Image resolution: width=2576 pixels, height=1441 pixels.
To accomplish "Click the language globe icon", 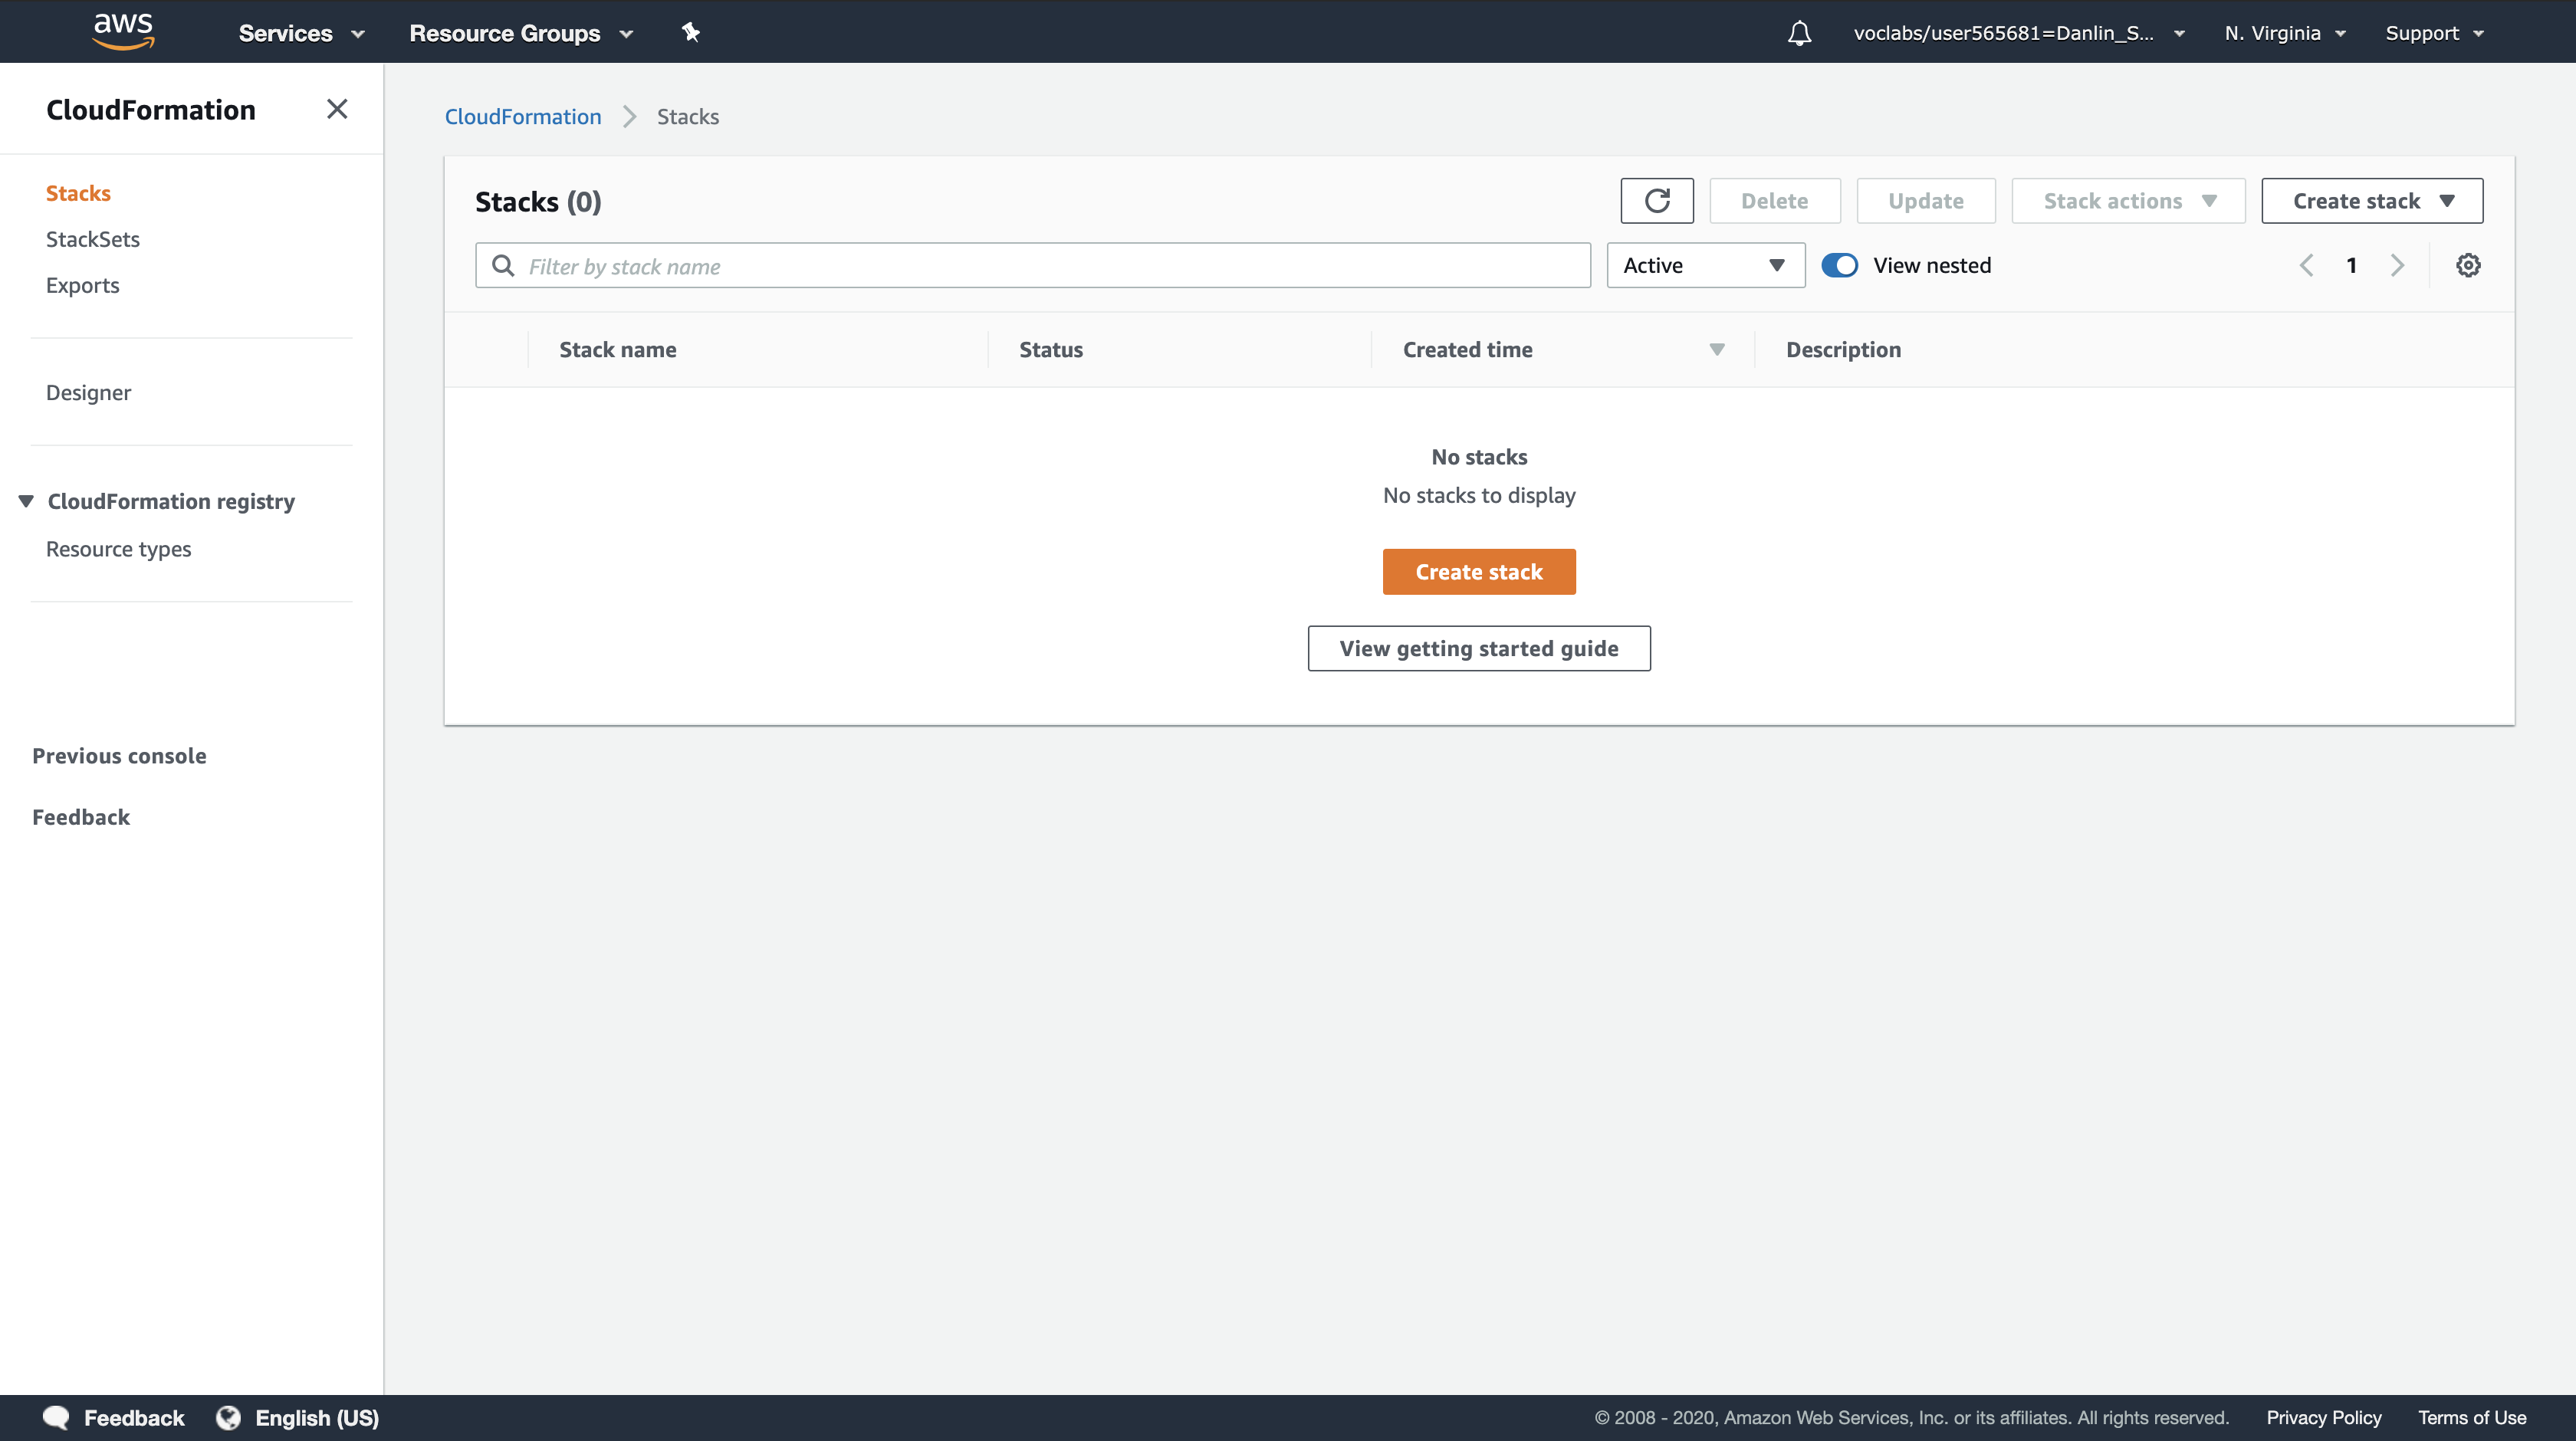I will [229, 1417].
